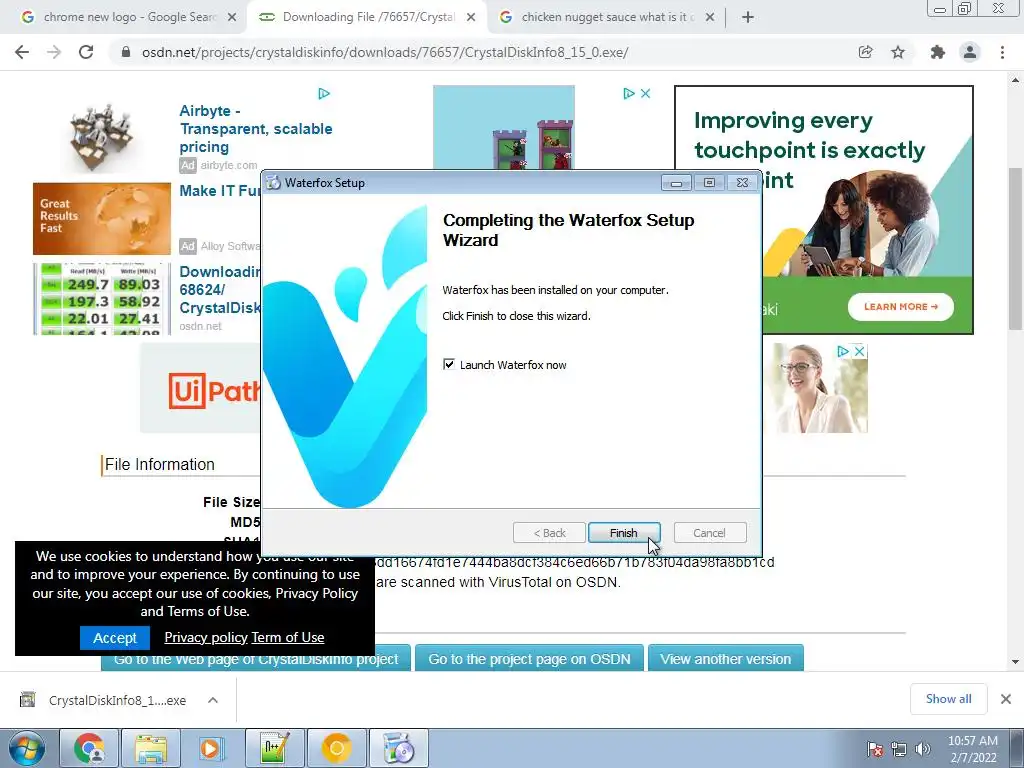Viewport: 1024px width, 768px height.
Task: Click Chrome icon in taskbar
Action: pyautogui.click(x=89, y=748)
